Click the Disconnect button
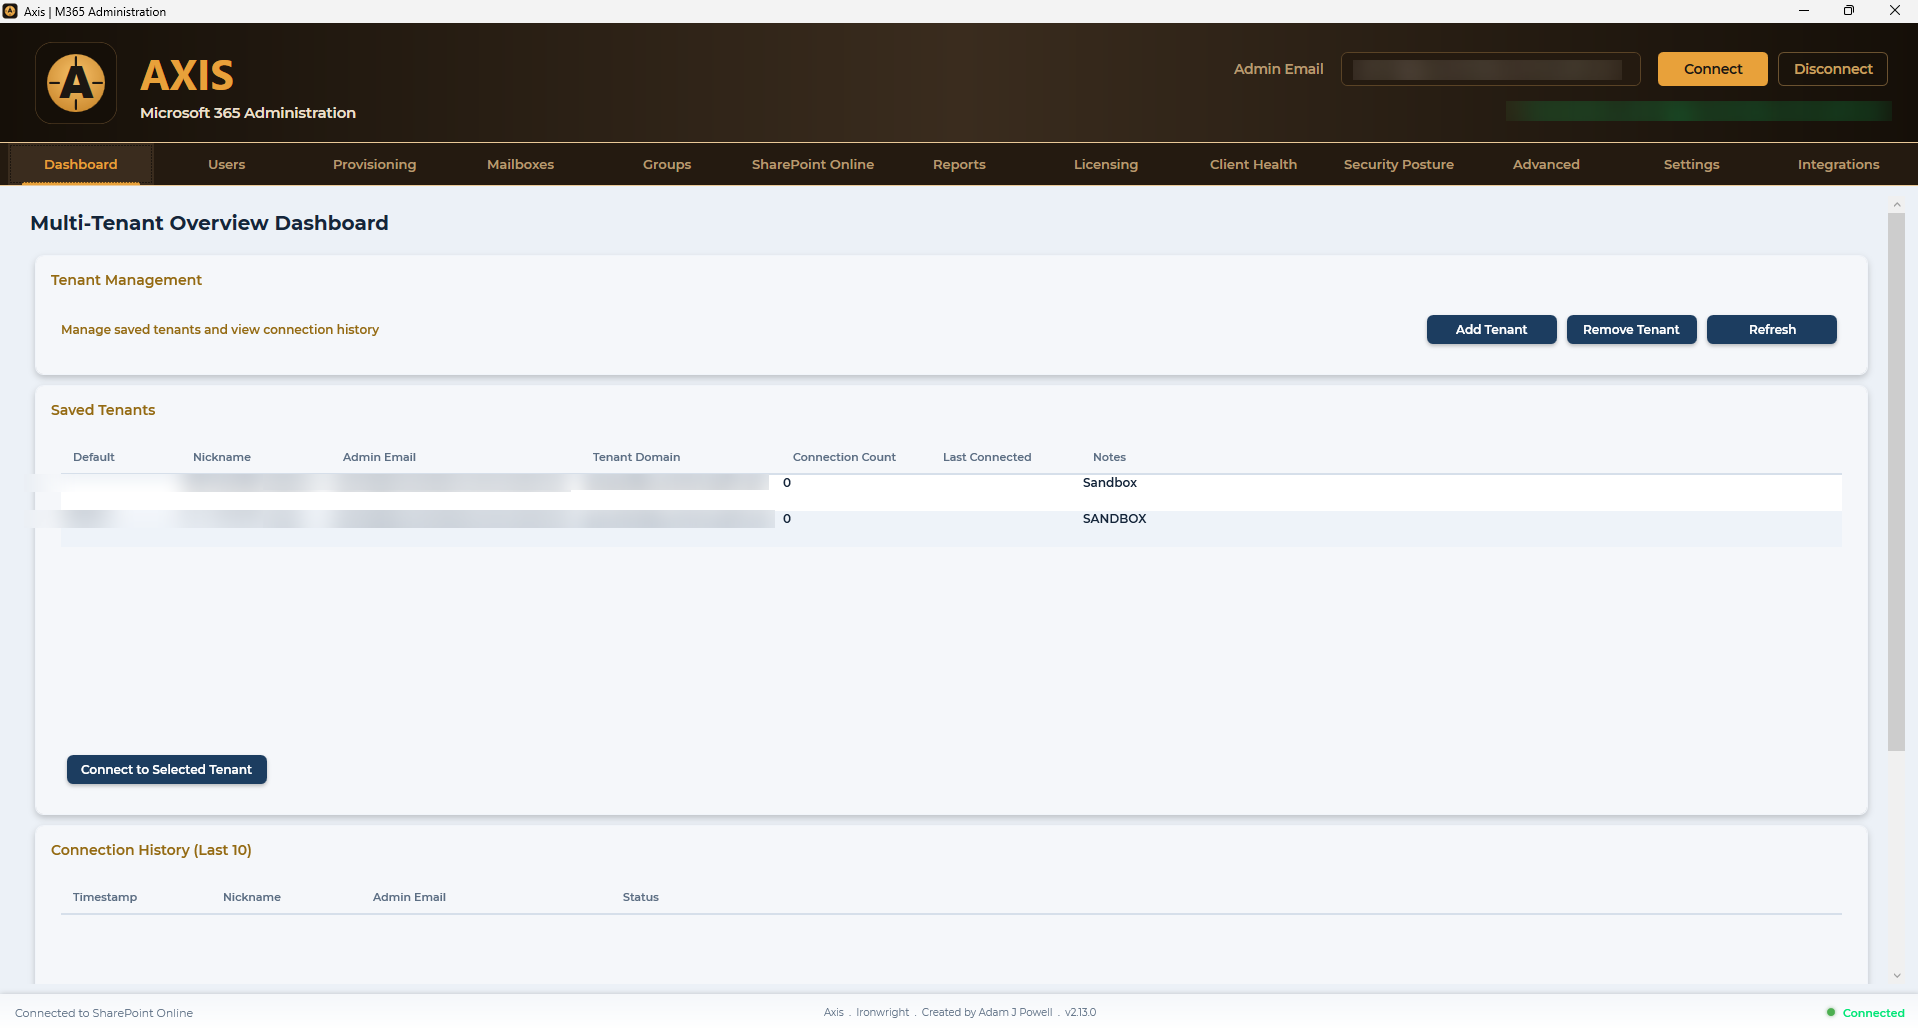 click(x=1832, y=69)
